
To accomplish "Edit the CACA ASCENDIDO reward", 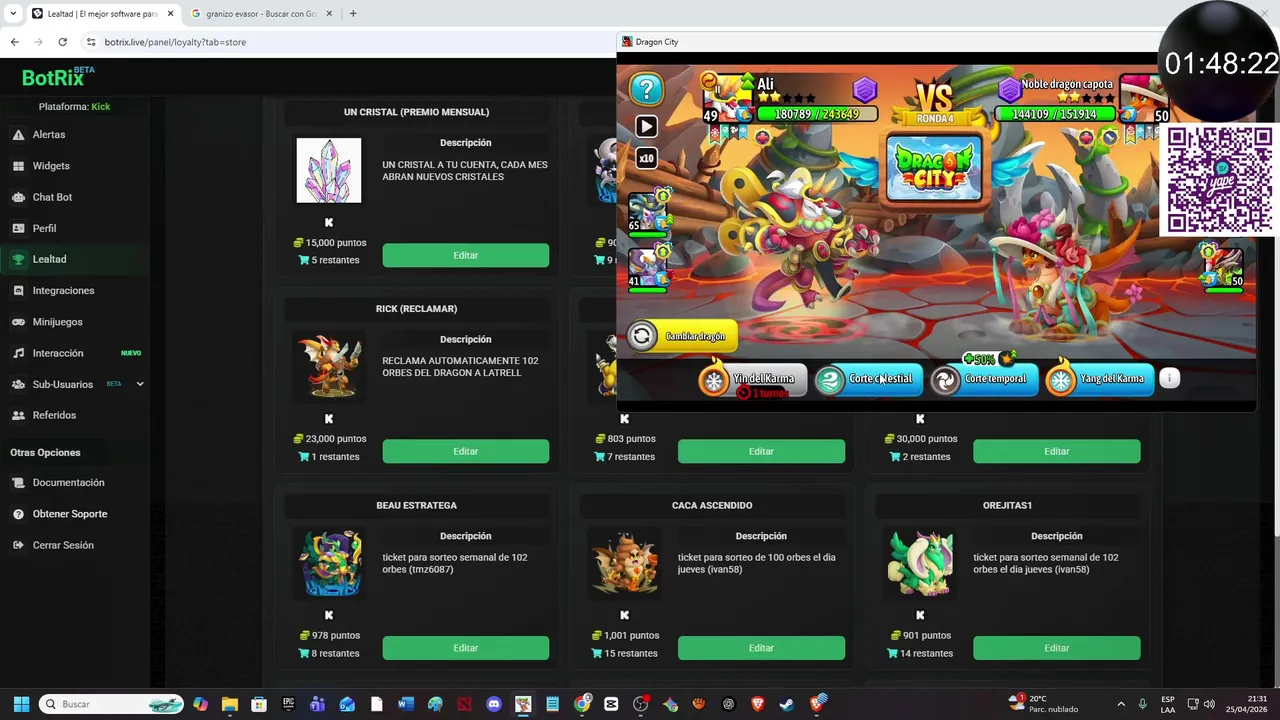I will click(x=761, y=648).
